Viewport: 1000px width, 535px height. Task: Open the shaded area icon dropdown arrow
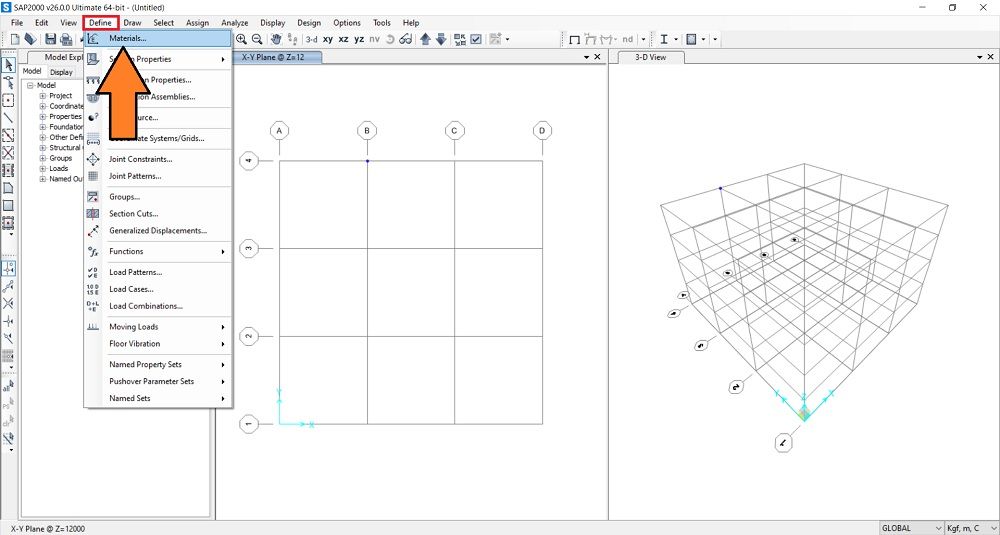point(703,40)
